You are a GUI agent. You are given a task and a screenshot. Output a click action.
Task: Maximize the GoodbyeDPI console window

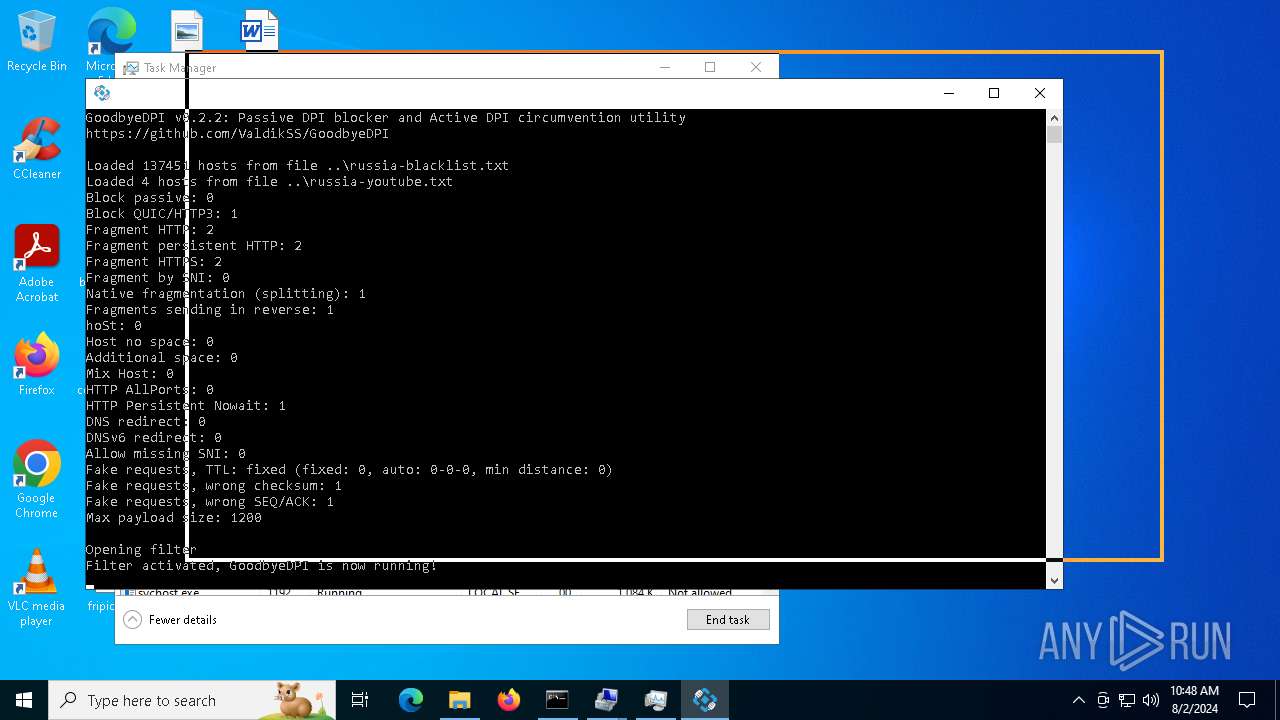click(x=994, y=93)
